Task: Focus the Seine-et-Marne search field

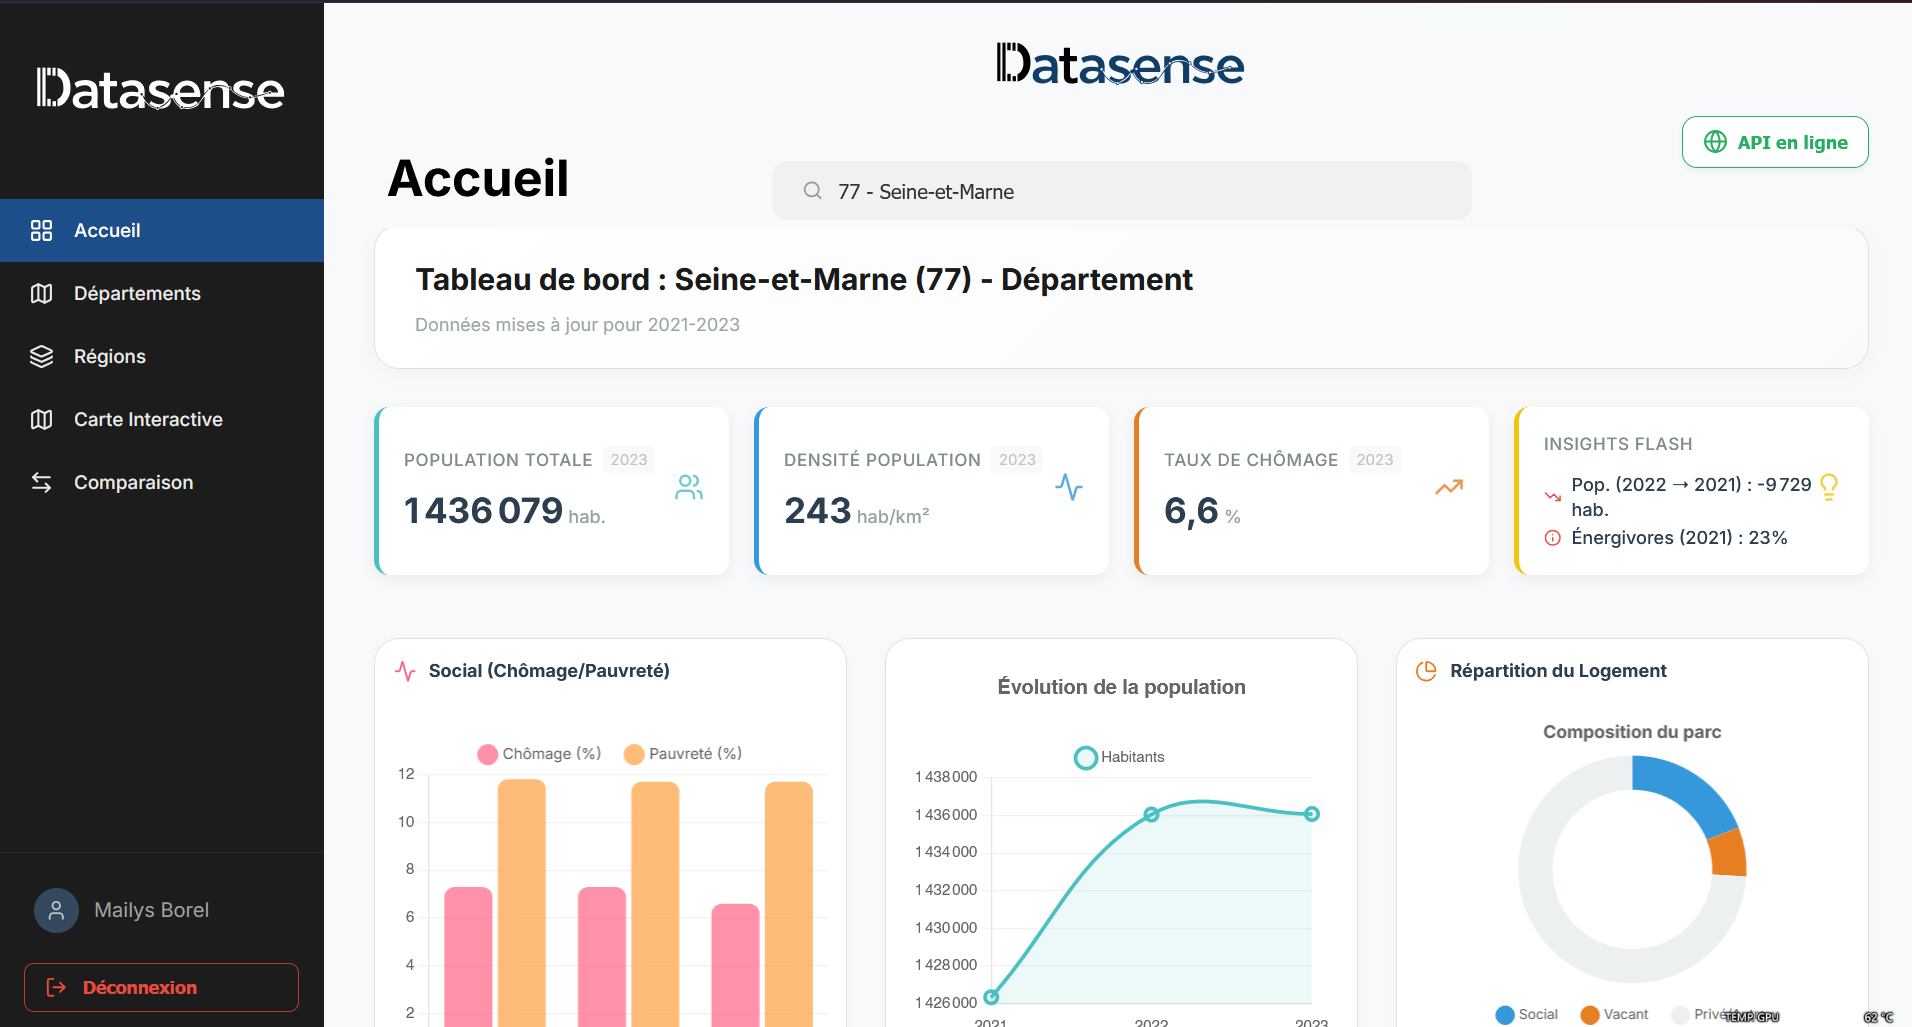Action: click(x=1121, y=191)
